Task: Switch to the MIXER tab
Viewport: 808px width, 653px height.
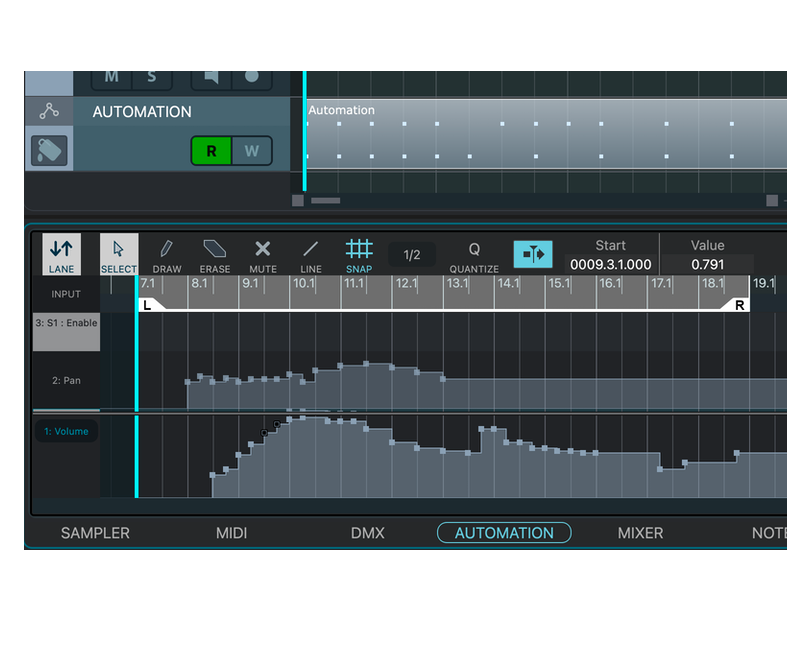Action: tap(640, 533)
